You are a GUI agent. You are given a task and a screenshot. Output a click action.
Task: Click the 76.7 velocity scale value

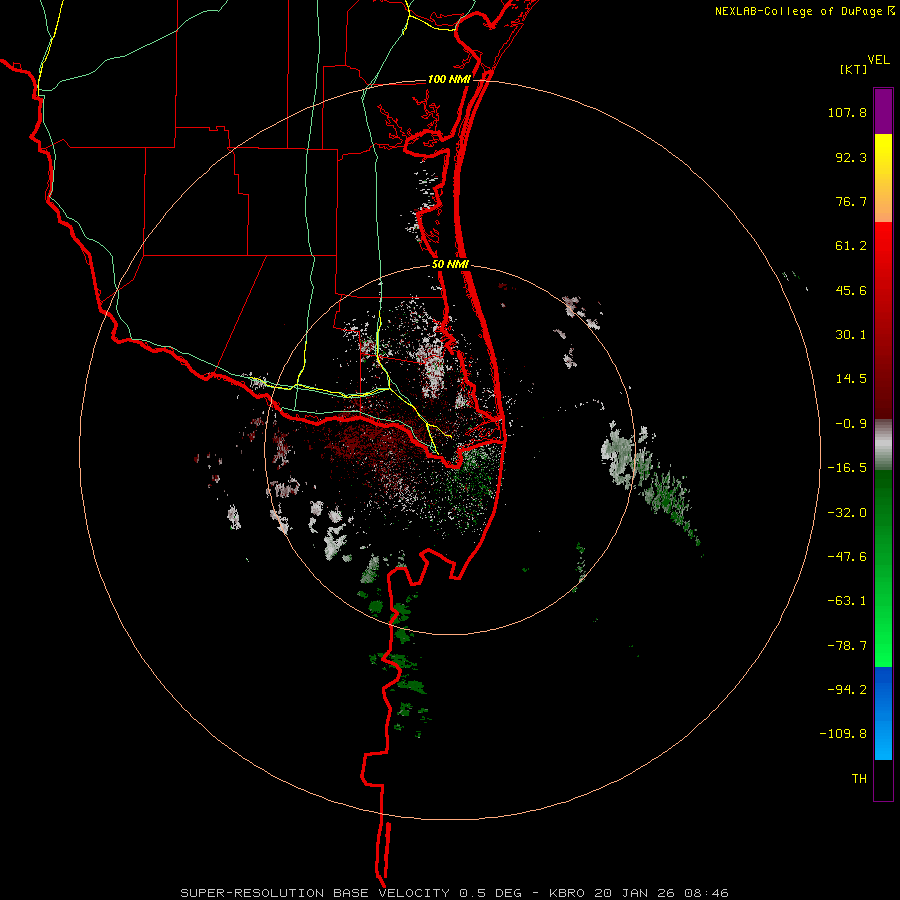tap(851, 201)
